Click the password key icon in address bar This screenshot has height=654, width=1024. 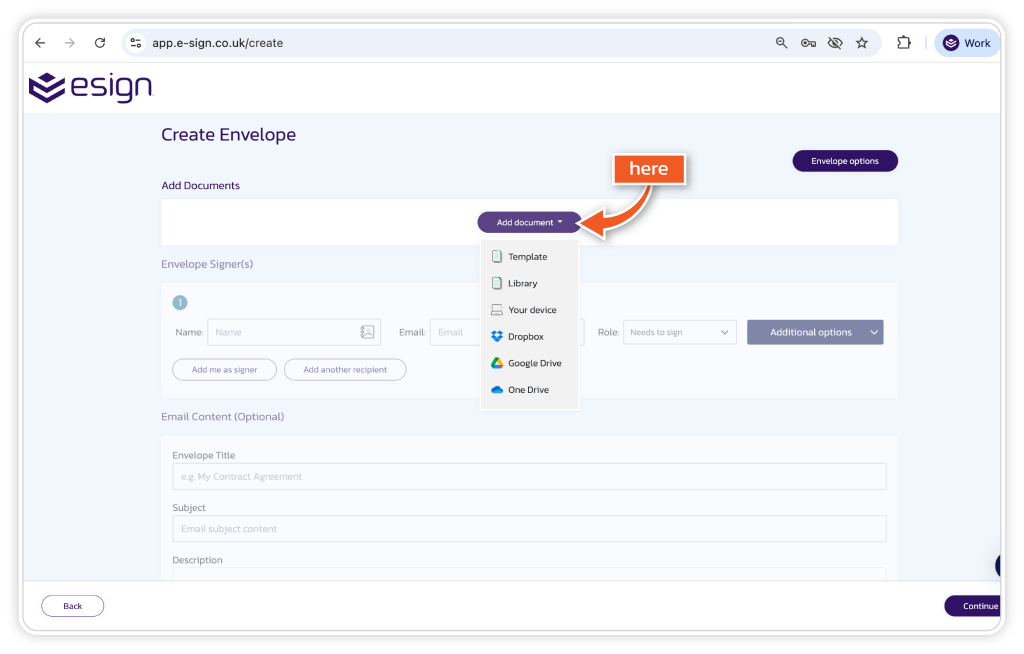point(808,43)
